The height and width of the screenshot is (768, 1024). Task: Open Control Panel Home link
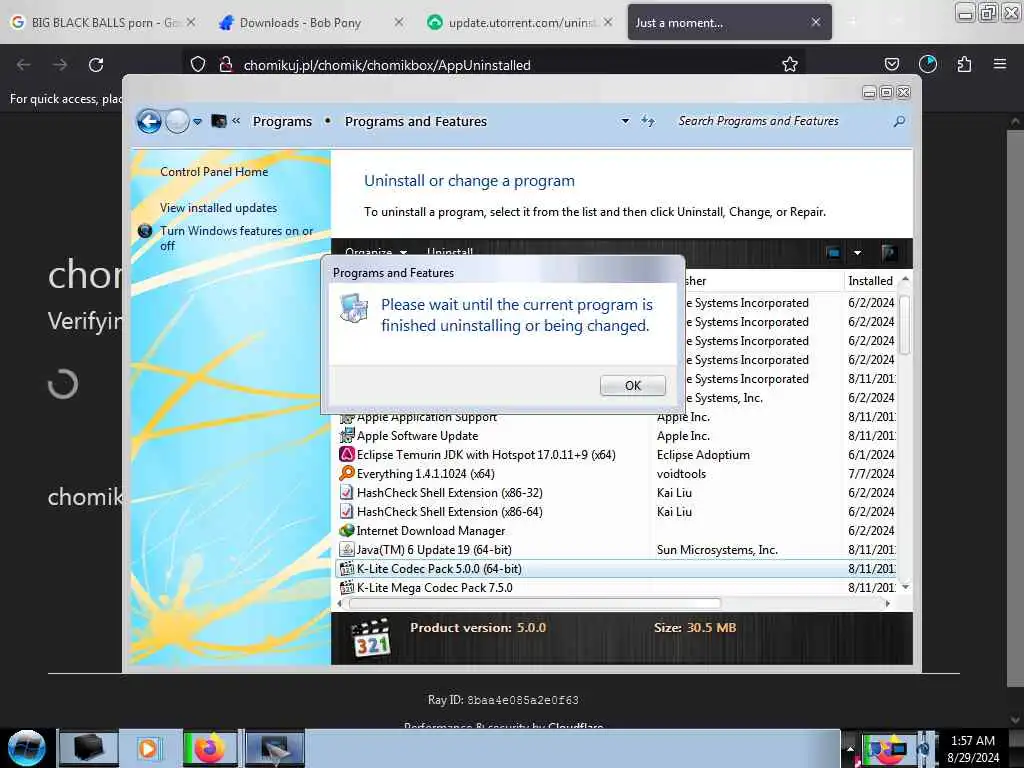pos(214,172)
